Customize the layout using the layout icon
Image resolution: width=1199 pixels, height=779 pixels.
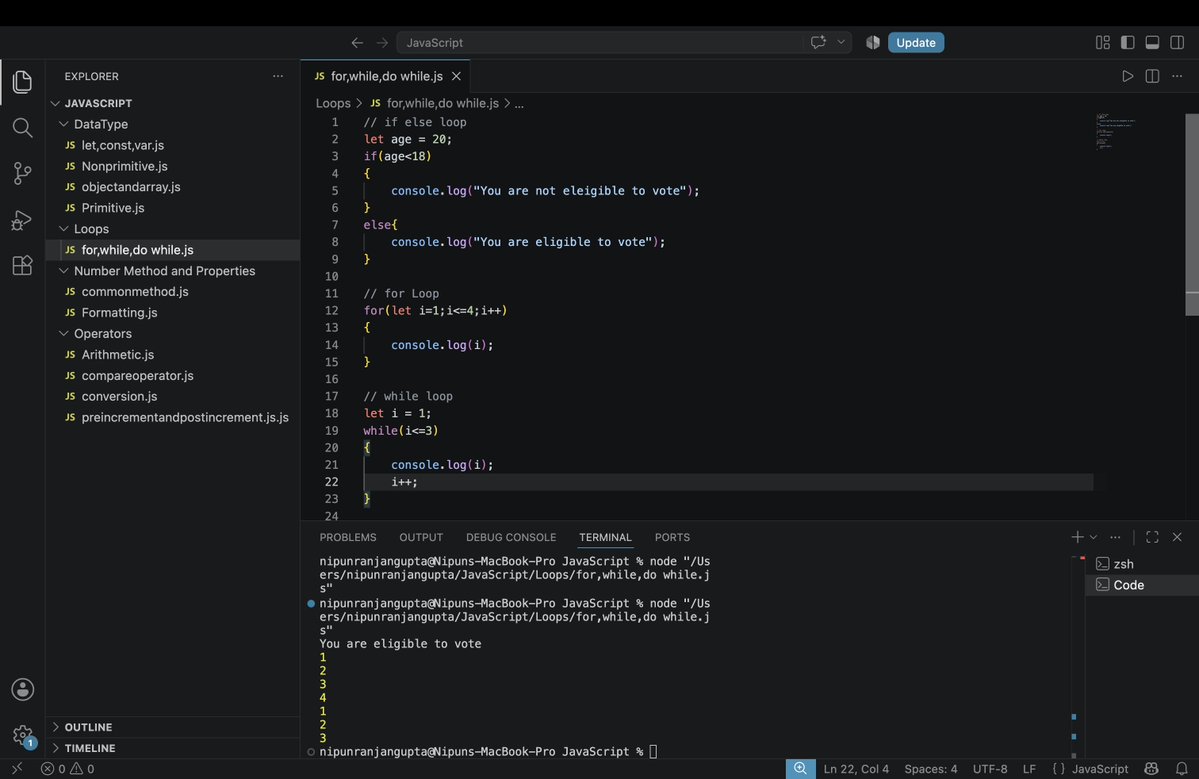(1103, 43)
